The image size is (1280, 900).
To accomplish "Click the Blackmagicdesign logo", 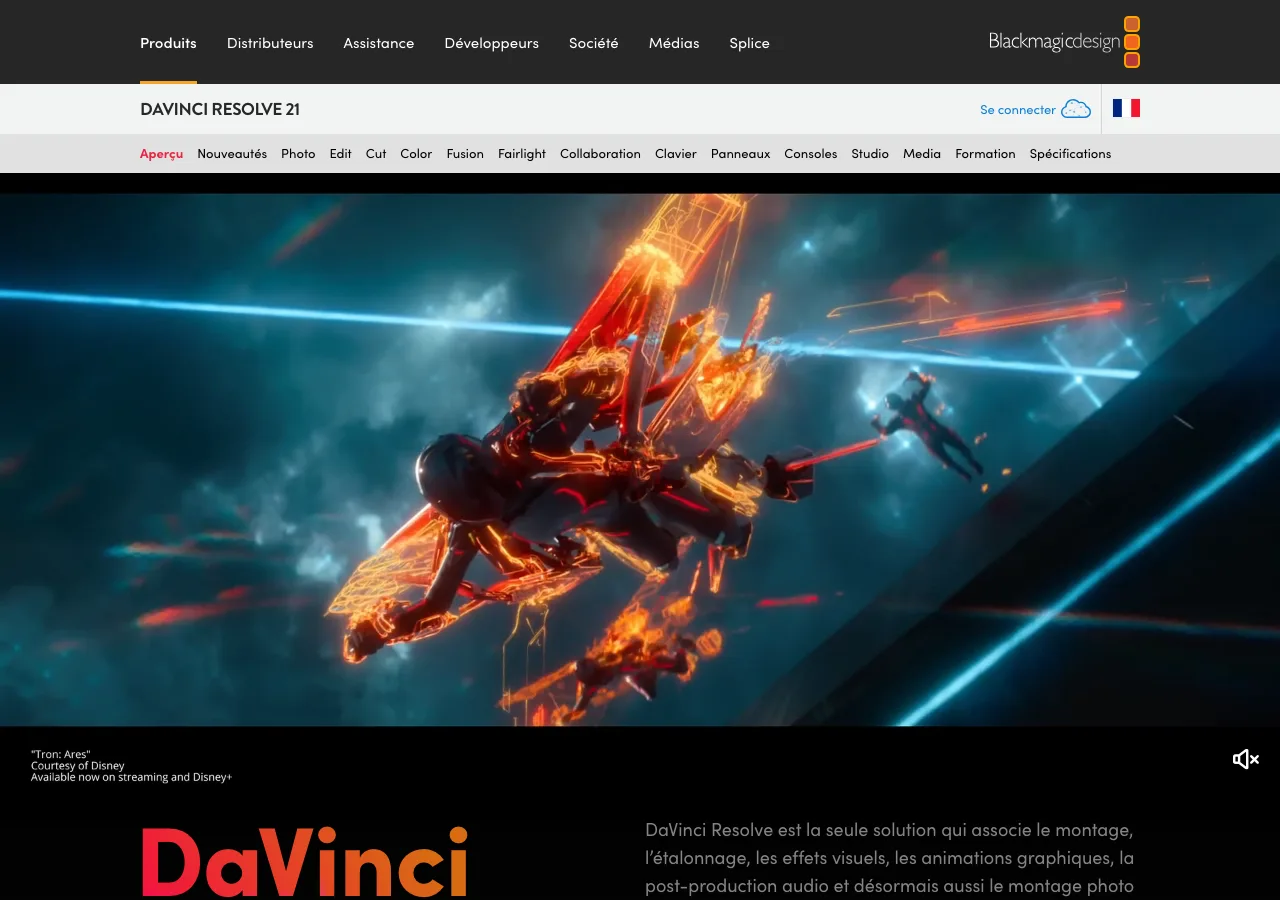I will 1064,42.
